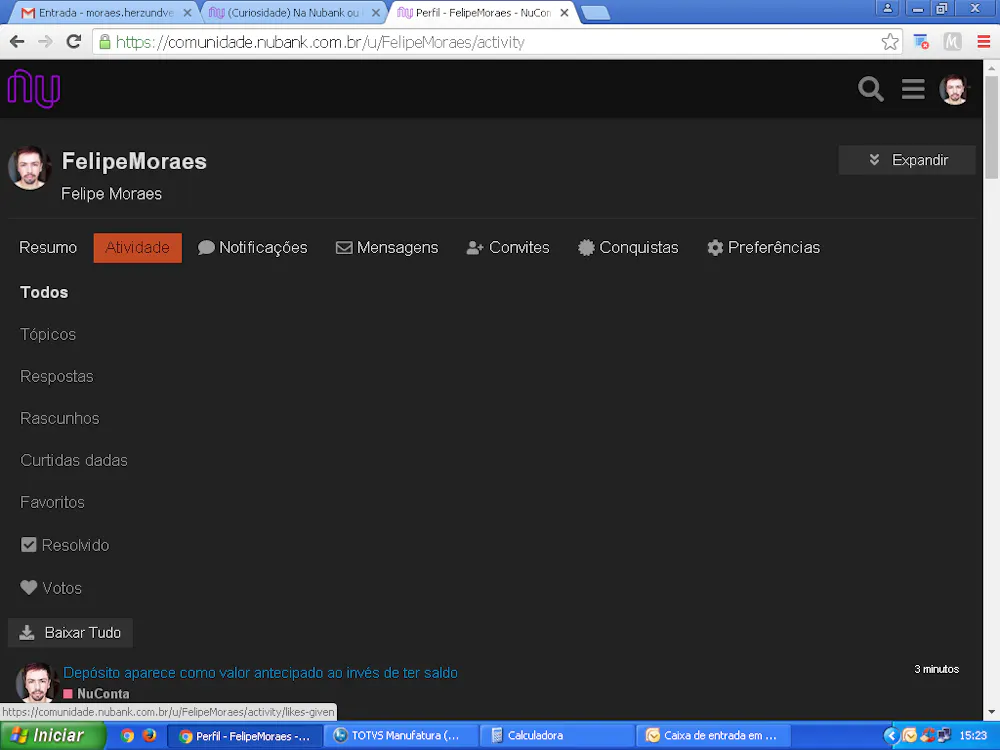Launch Firefox from the quick launch bar
The height and width of the screenshot is (750, 1000).
(149, 736)
